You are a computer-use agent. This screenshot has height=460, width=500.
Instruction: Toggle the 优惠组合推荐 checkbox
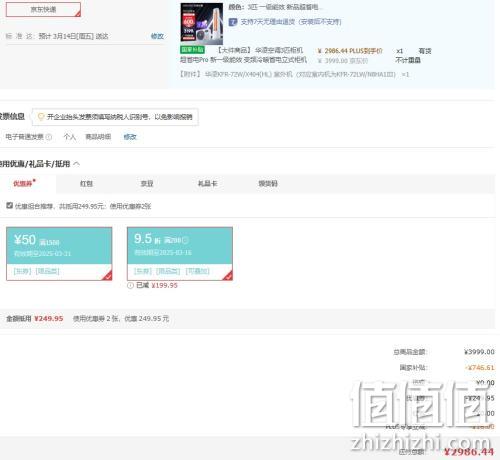pos(10,206)
